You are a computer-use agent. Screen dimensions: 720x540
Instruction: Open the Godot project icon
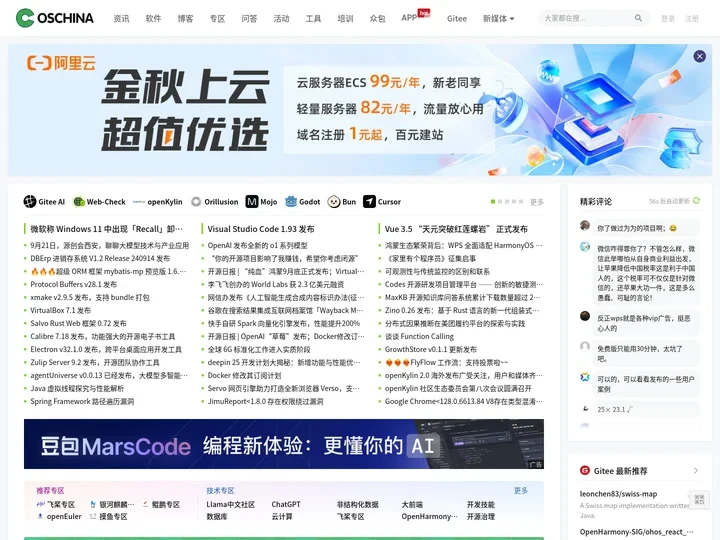tap(291, 202)
